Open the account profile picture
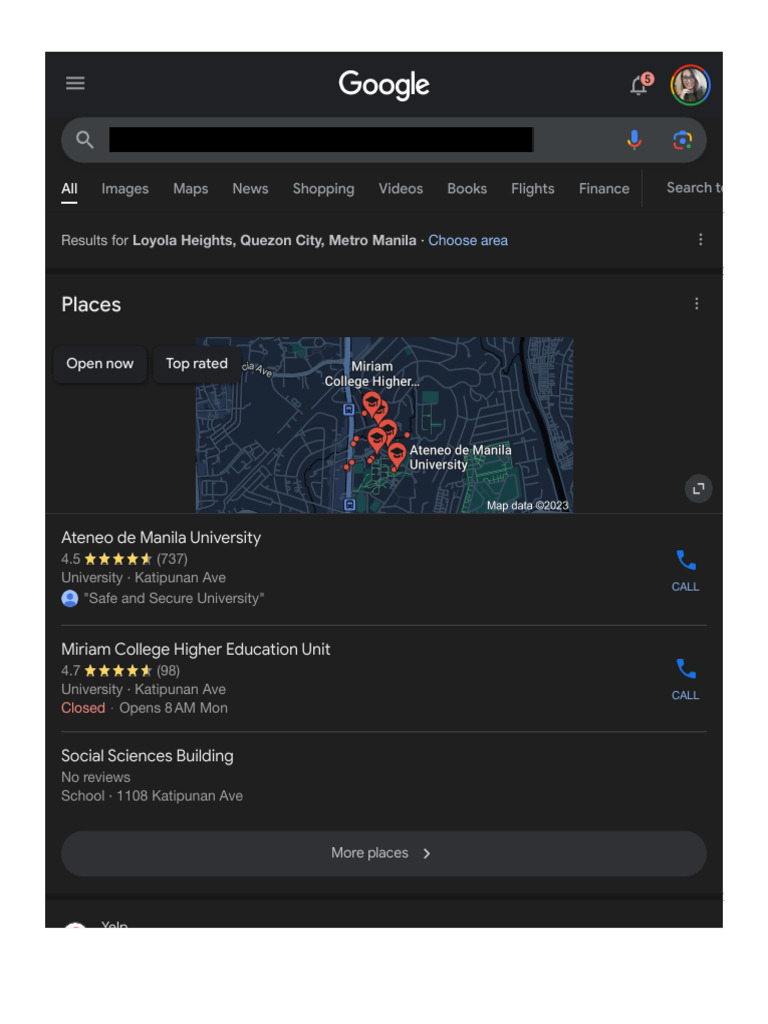Viewport: 768px width, 1024px height. click(x=690, y=85)
